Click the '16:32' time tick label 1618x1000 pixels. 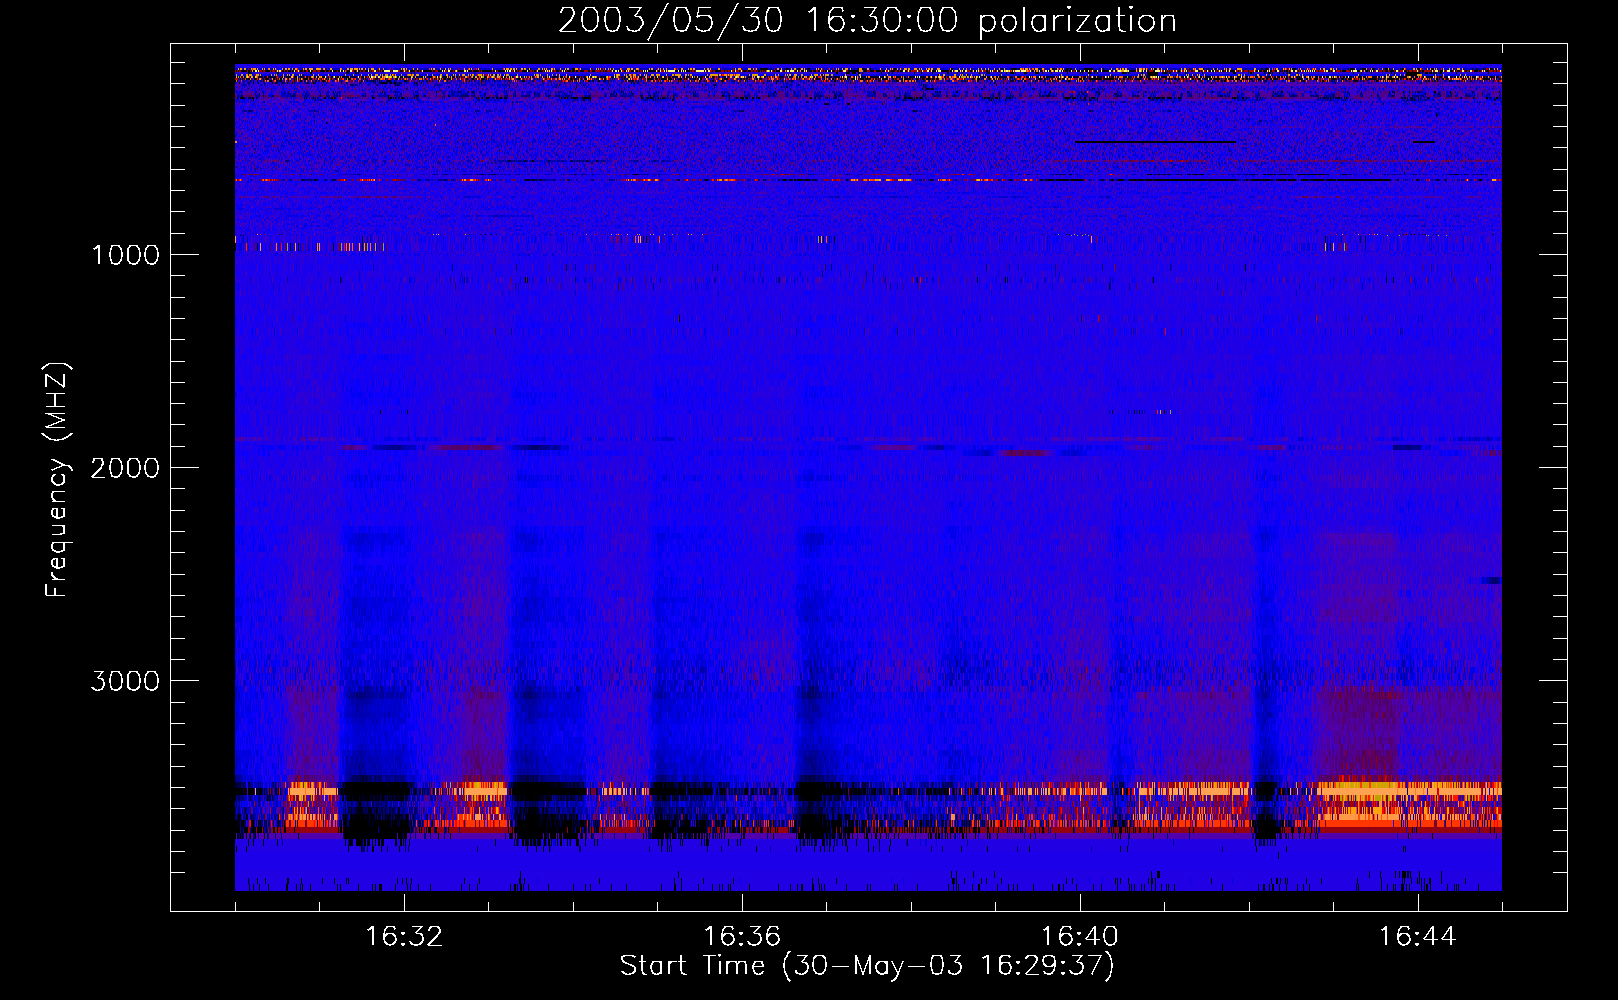click(x=404, y=937)
